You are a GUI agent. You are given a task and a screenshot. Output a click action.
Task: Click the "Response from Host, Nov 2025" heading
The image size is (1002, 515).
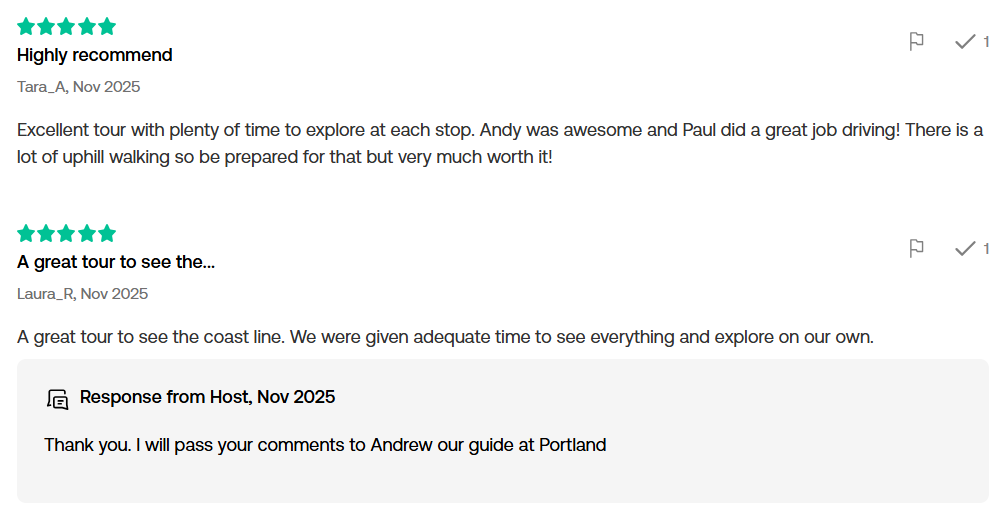(207, 397)
